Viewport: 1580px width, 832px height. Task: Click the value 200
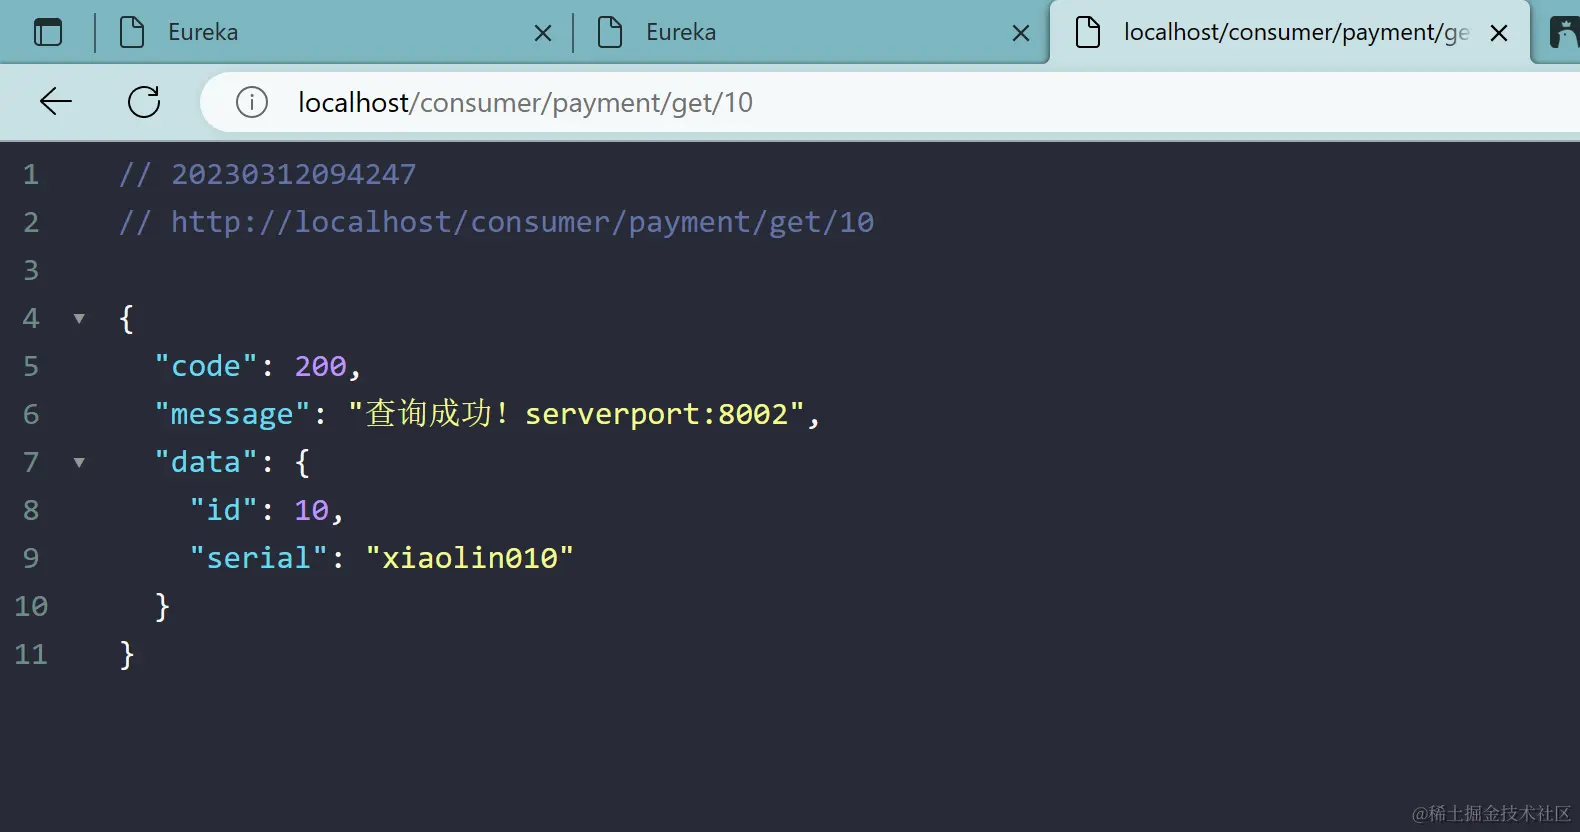point(320,366)
